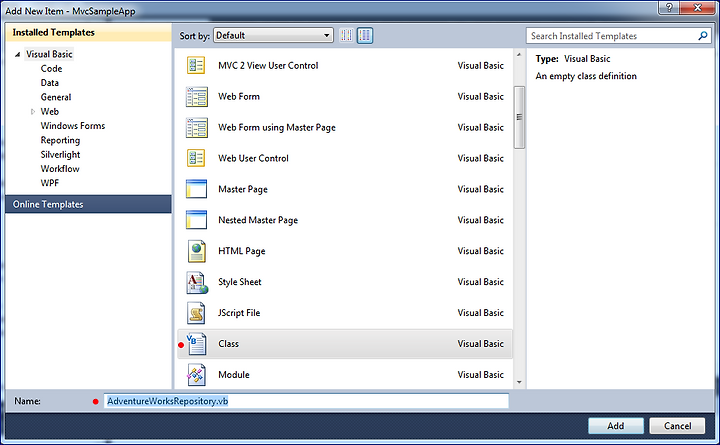Click the Web Form using Master Page icon
This screenshot has height=445, width=720.
197,128
